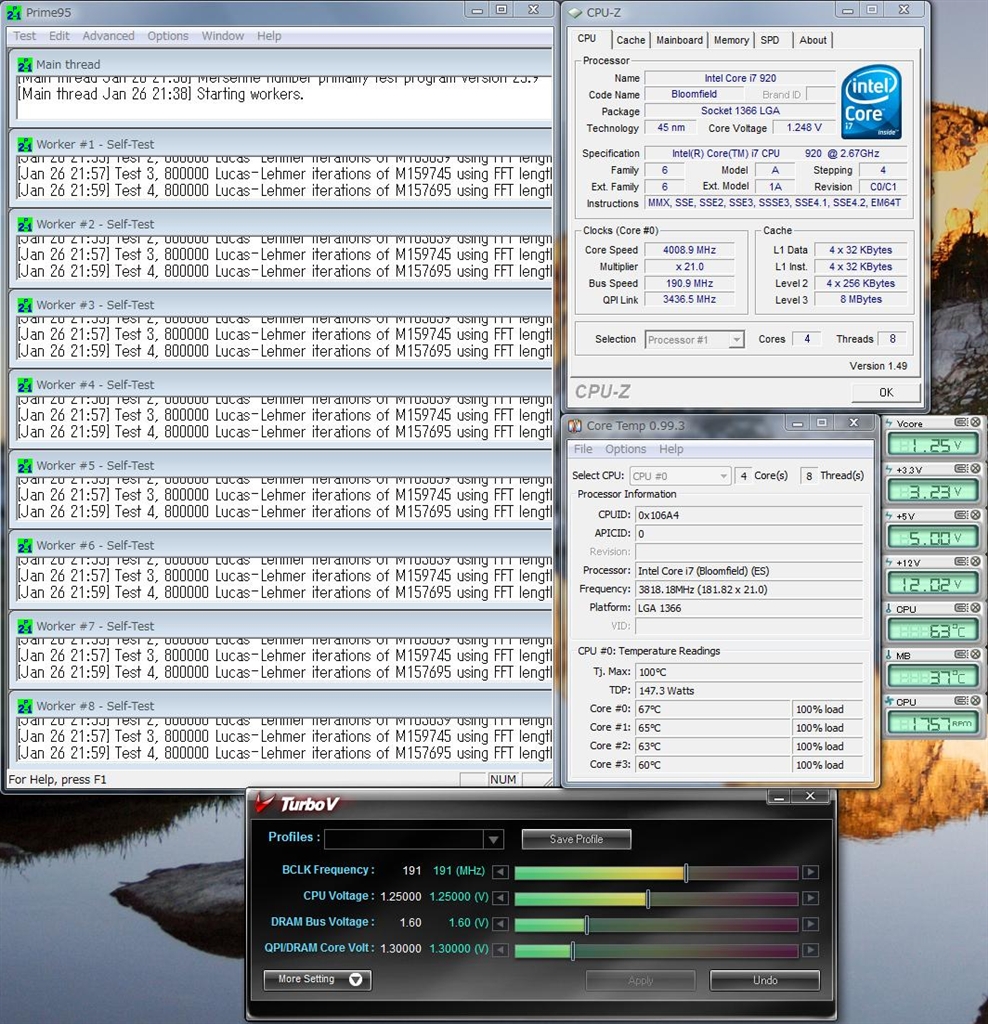
Task: Open settings icon on +3.3V widget
Action: pyautogui.click(x=961, y=469)
